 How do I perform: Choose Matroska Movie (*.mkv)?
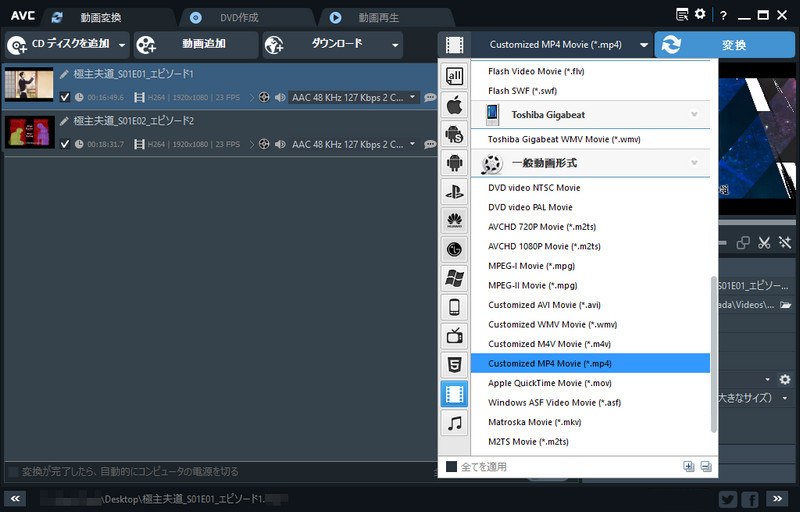tap(590, 422)
